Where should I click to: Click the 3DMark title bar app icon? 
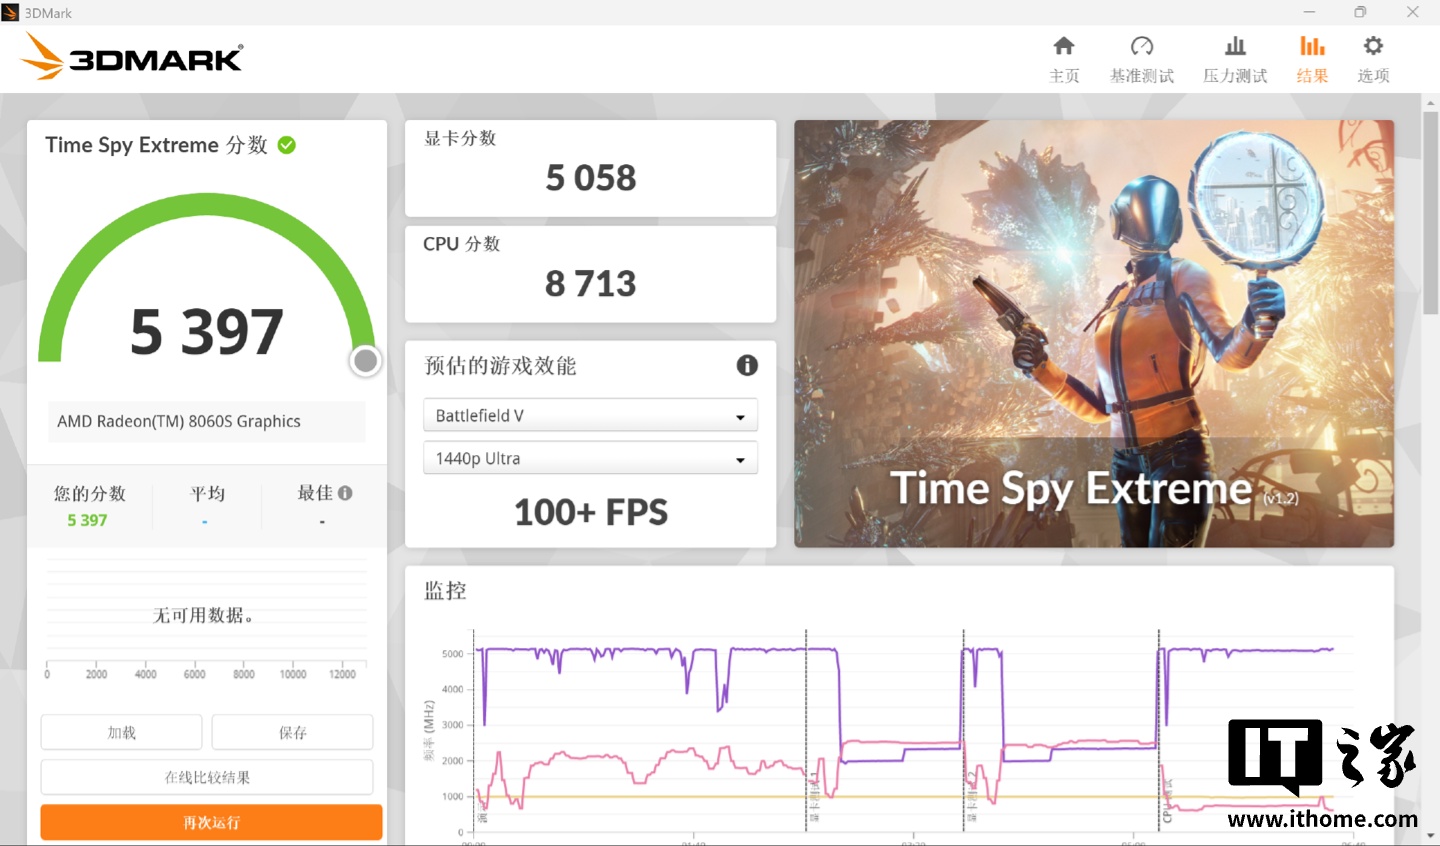(x=11, y=12)
